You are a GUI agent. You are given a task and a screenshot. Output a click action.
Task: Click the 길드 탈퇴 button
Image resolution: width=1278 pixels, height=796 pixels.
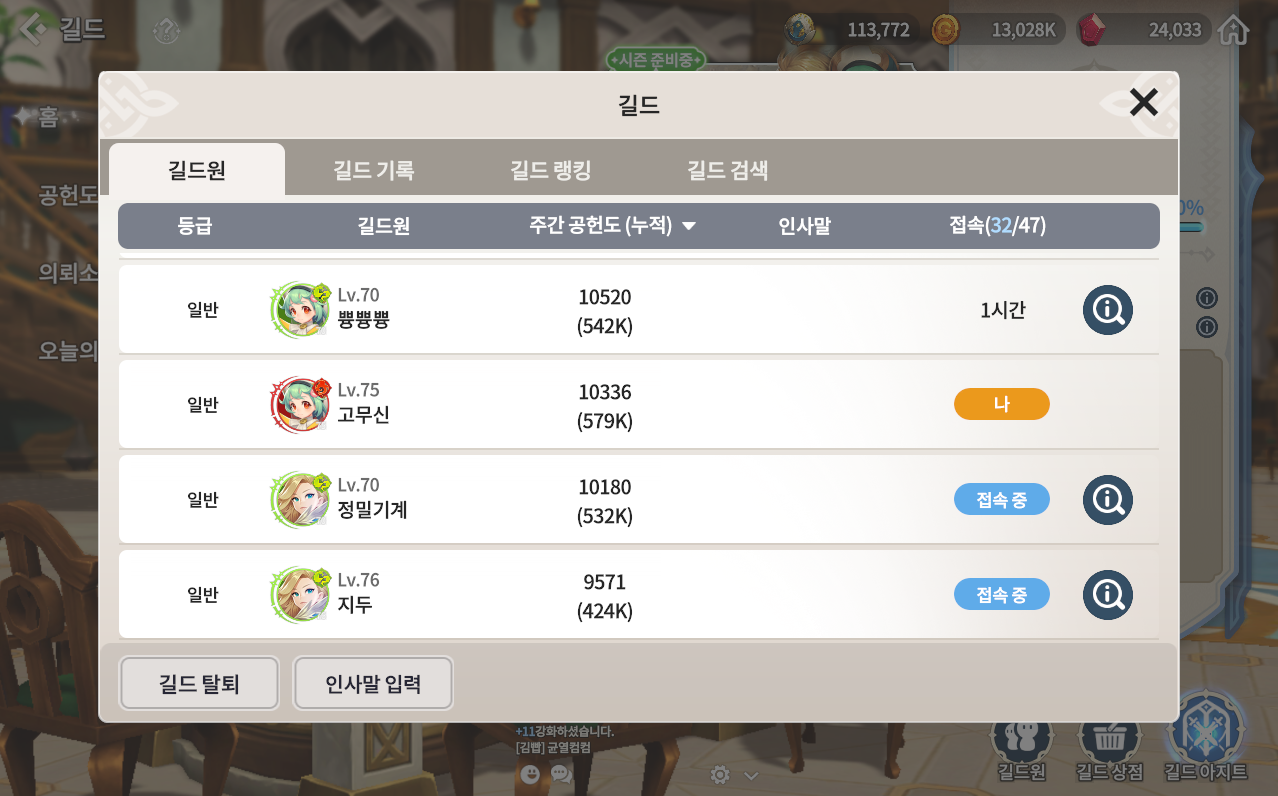[199, 684]
